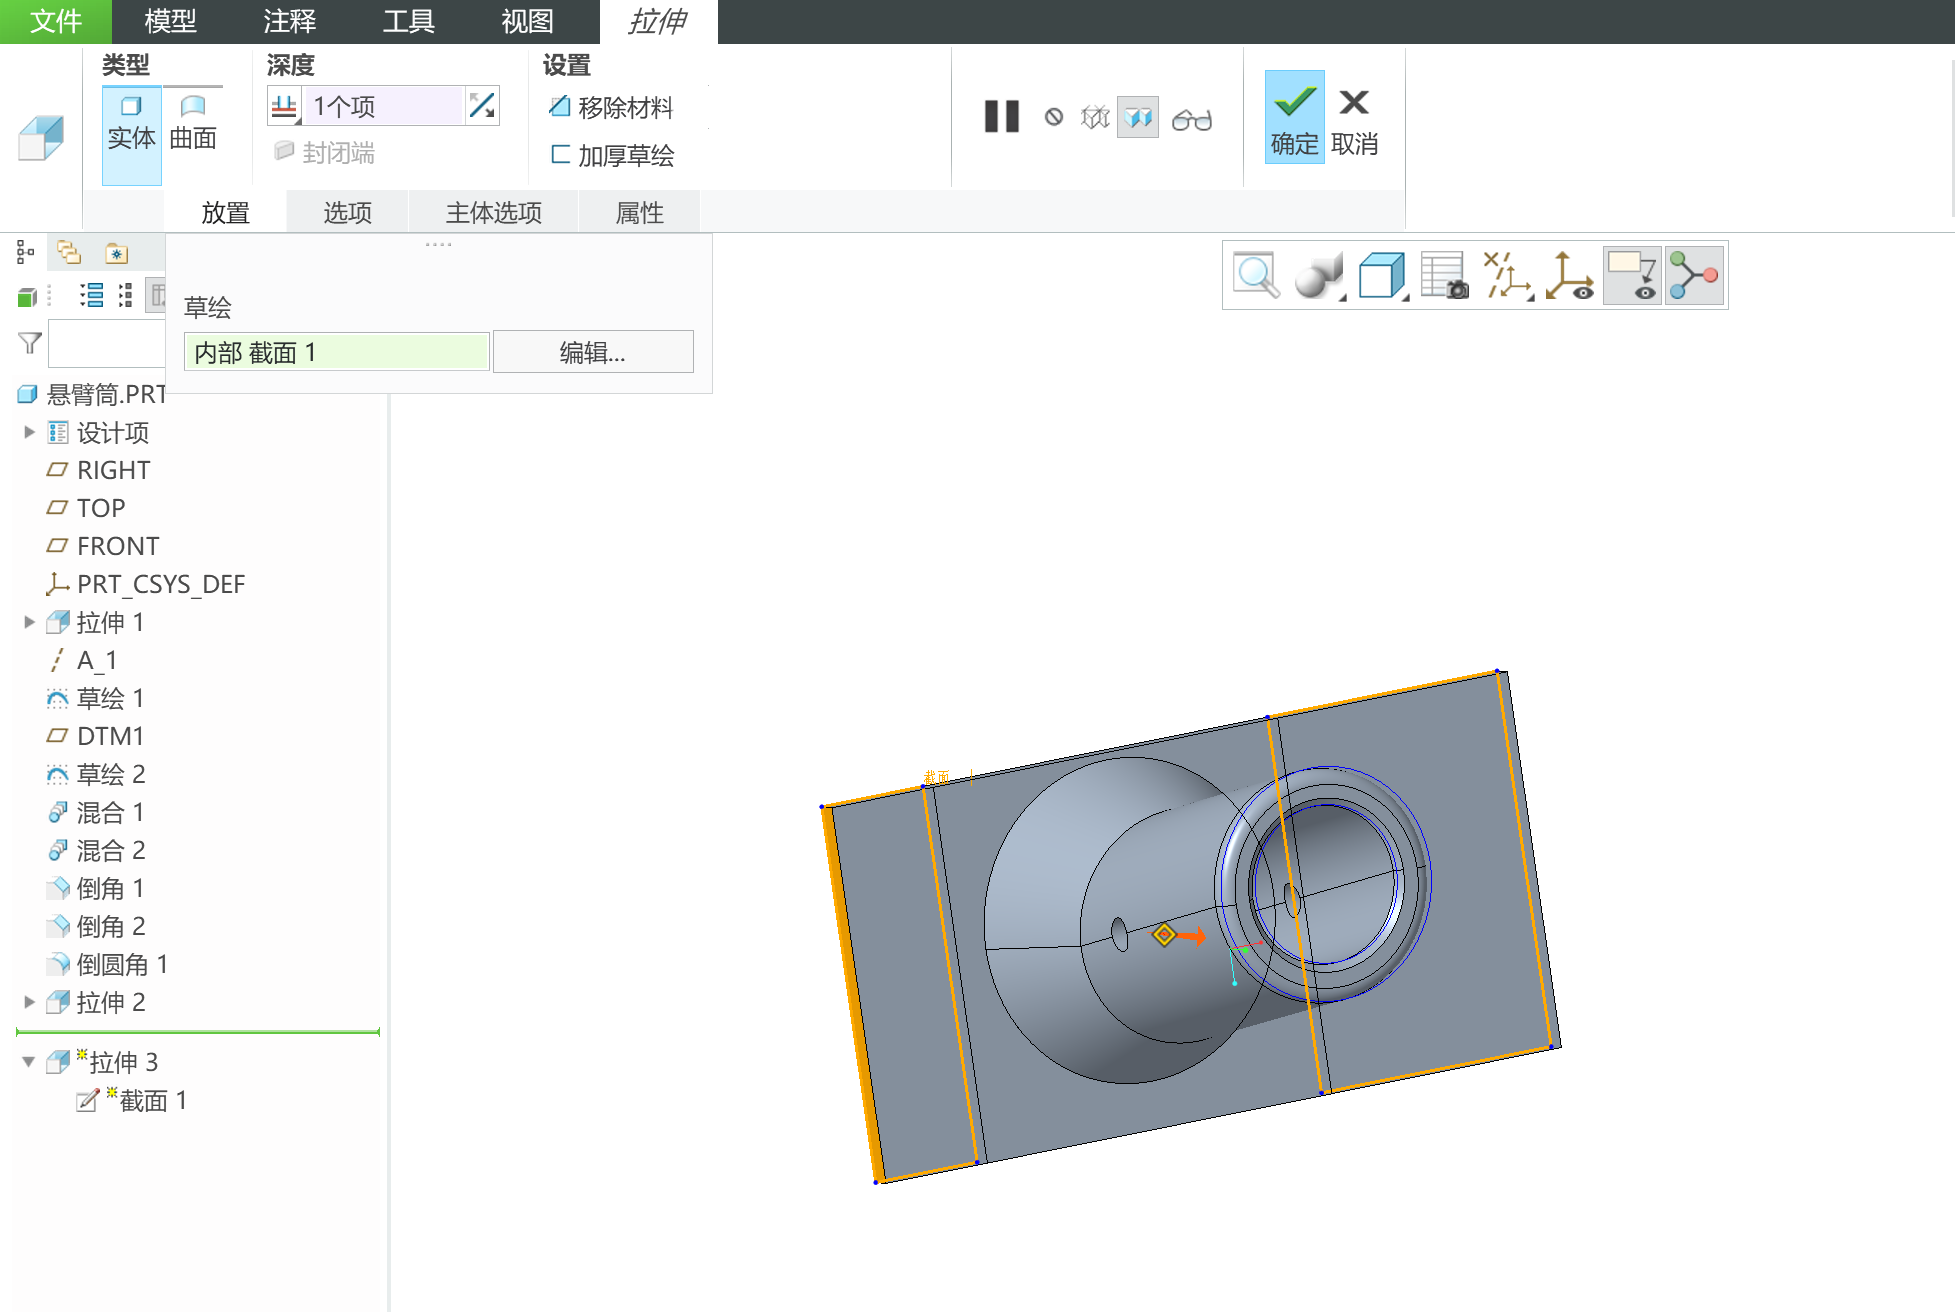
Task: Click the model tree filter search field
Action: pyautogui.click(x=106, y=344)
